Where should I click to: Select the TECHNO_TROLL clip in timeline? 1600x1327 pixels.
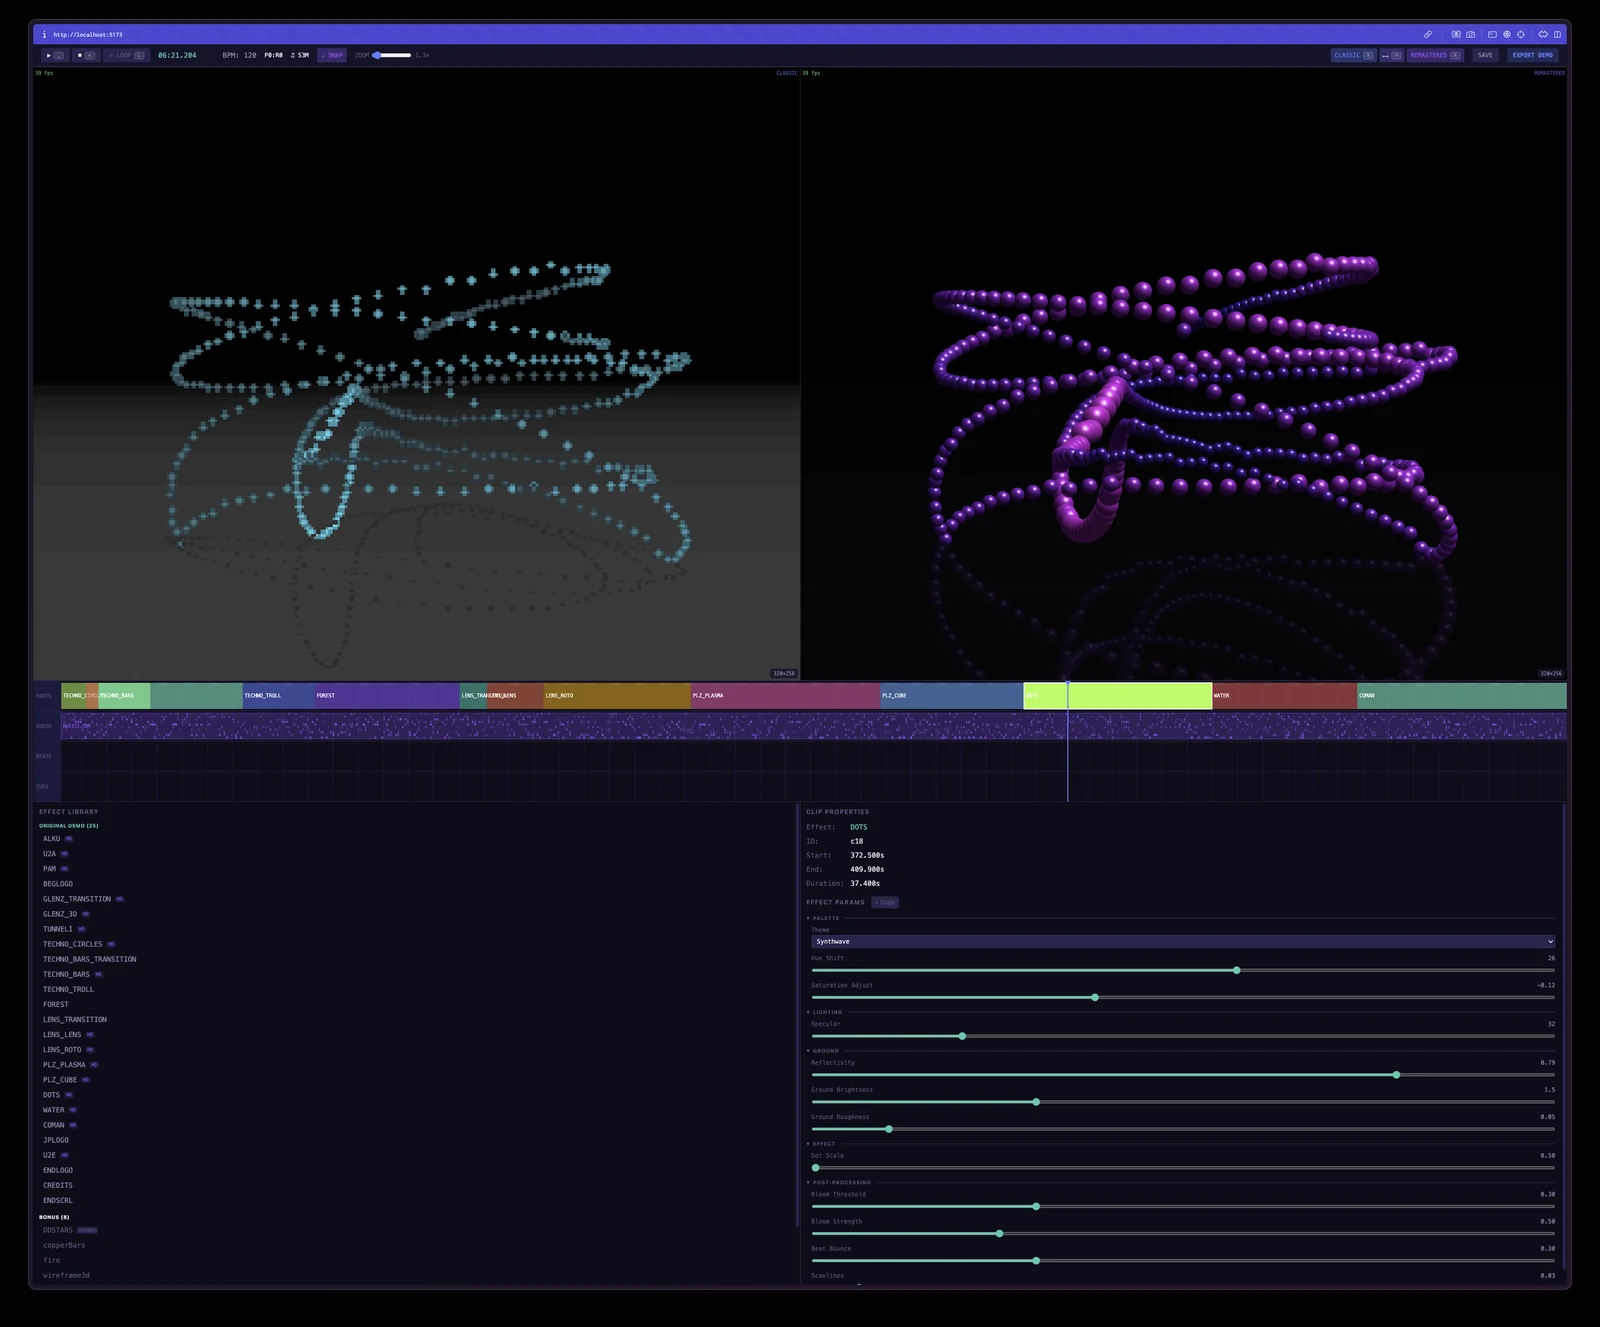tap(278, 695)
